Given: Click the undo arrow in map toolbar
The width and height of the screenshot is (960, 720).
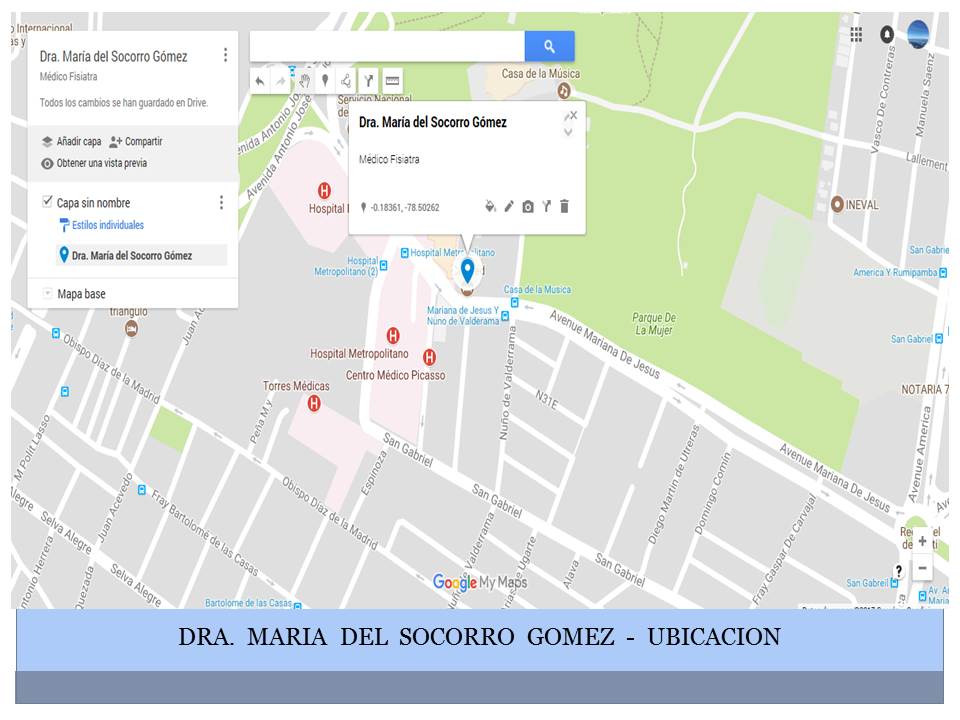Looking at the screenshot, I should [x=260, y=81].
